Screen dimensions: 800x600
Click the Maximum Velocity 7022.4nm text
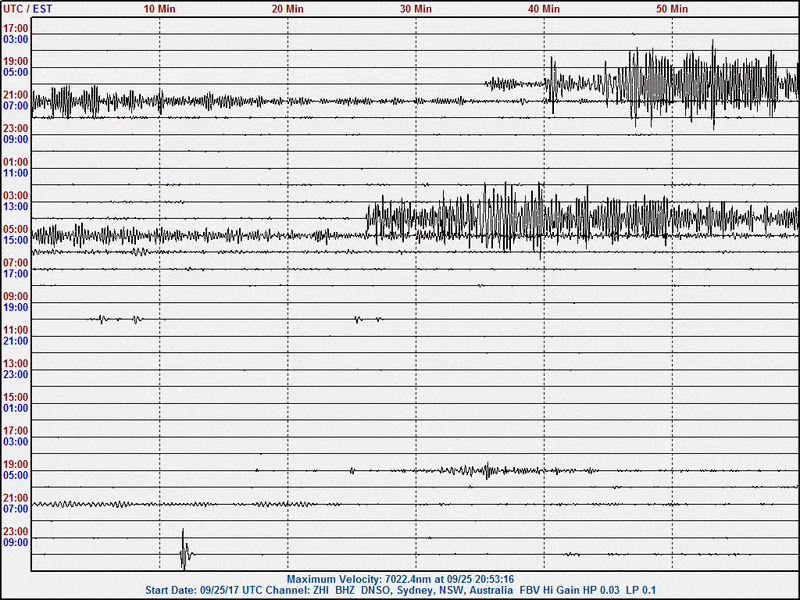(400, 579)
